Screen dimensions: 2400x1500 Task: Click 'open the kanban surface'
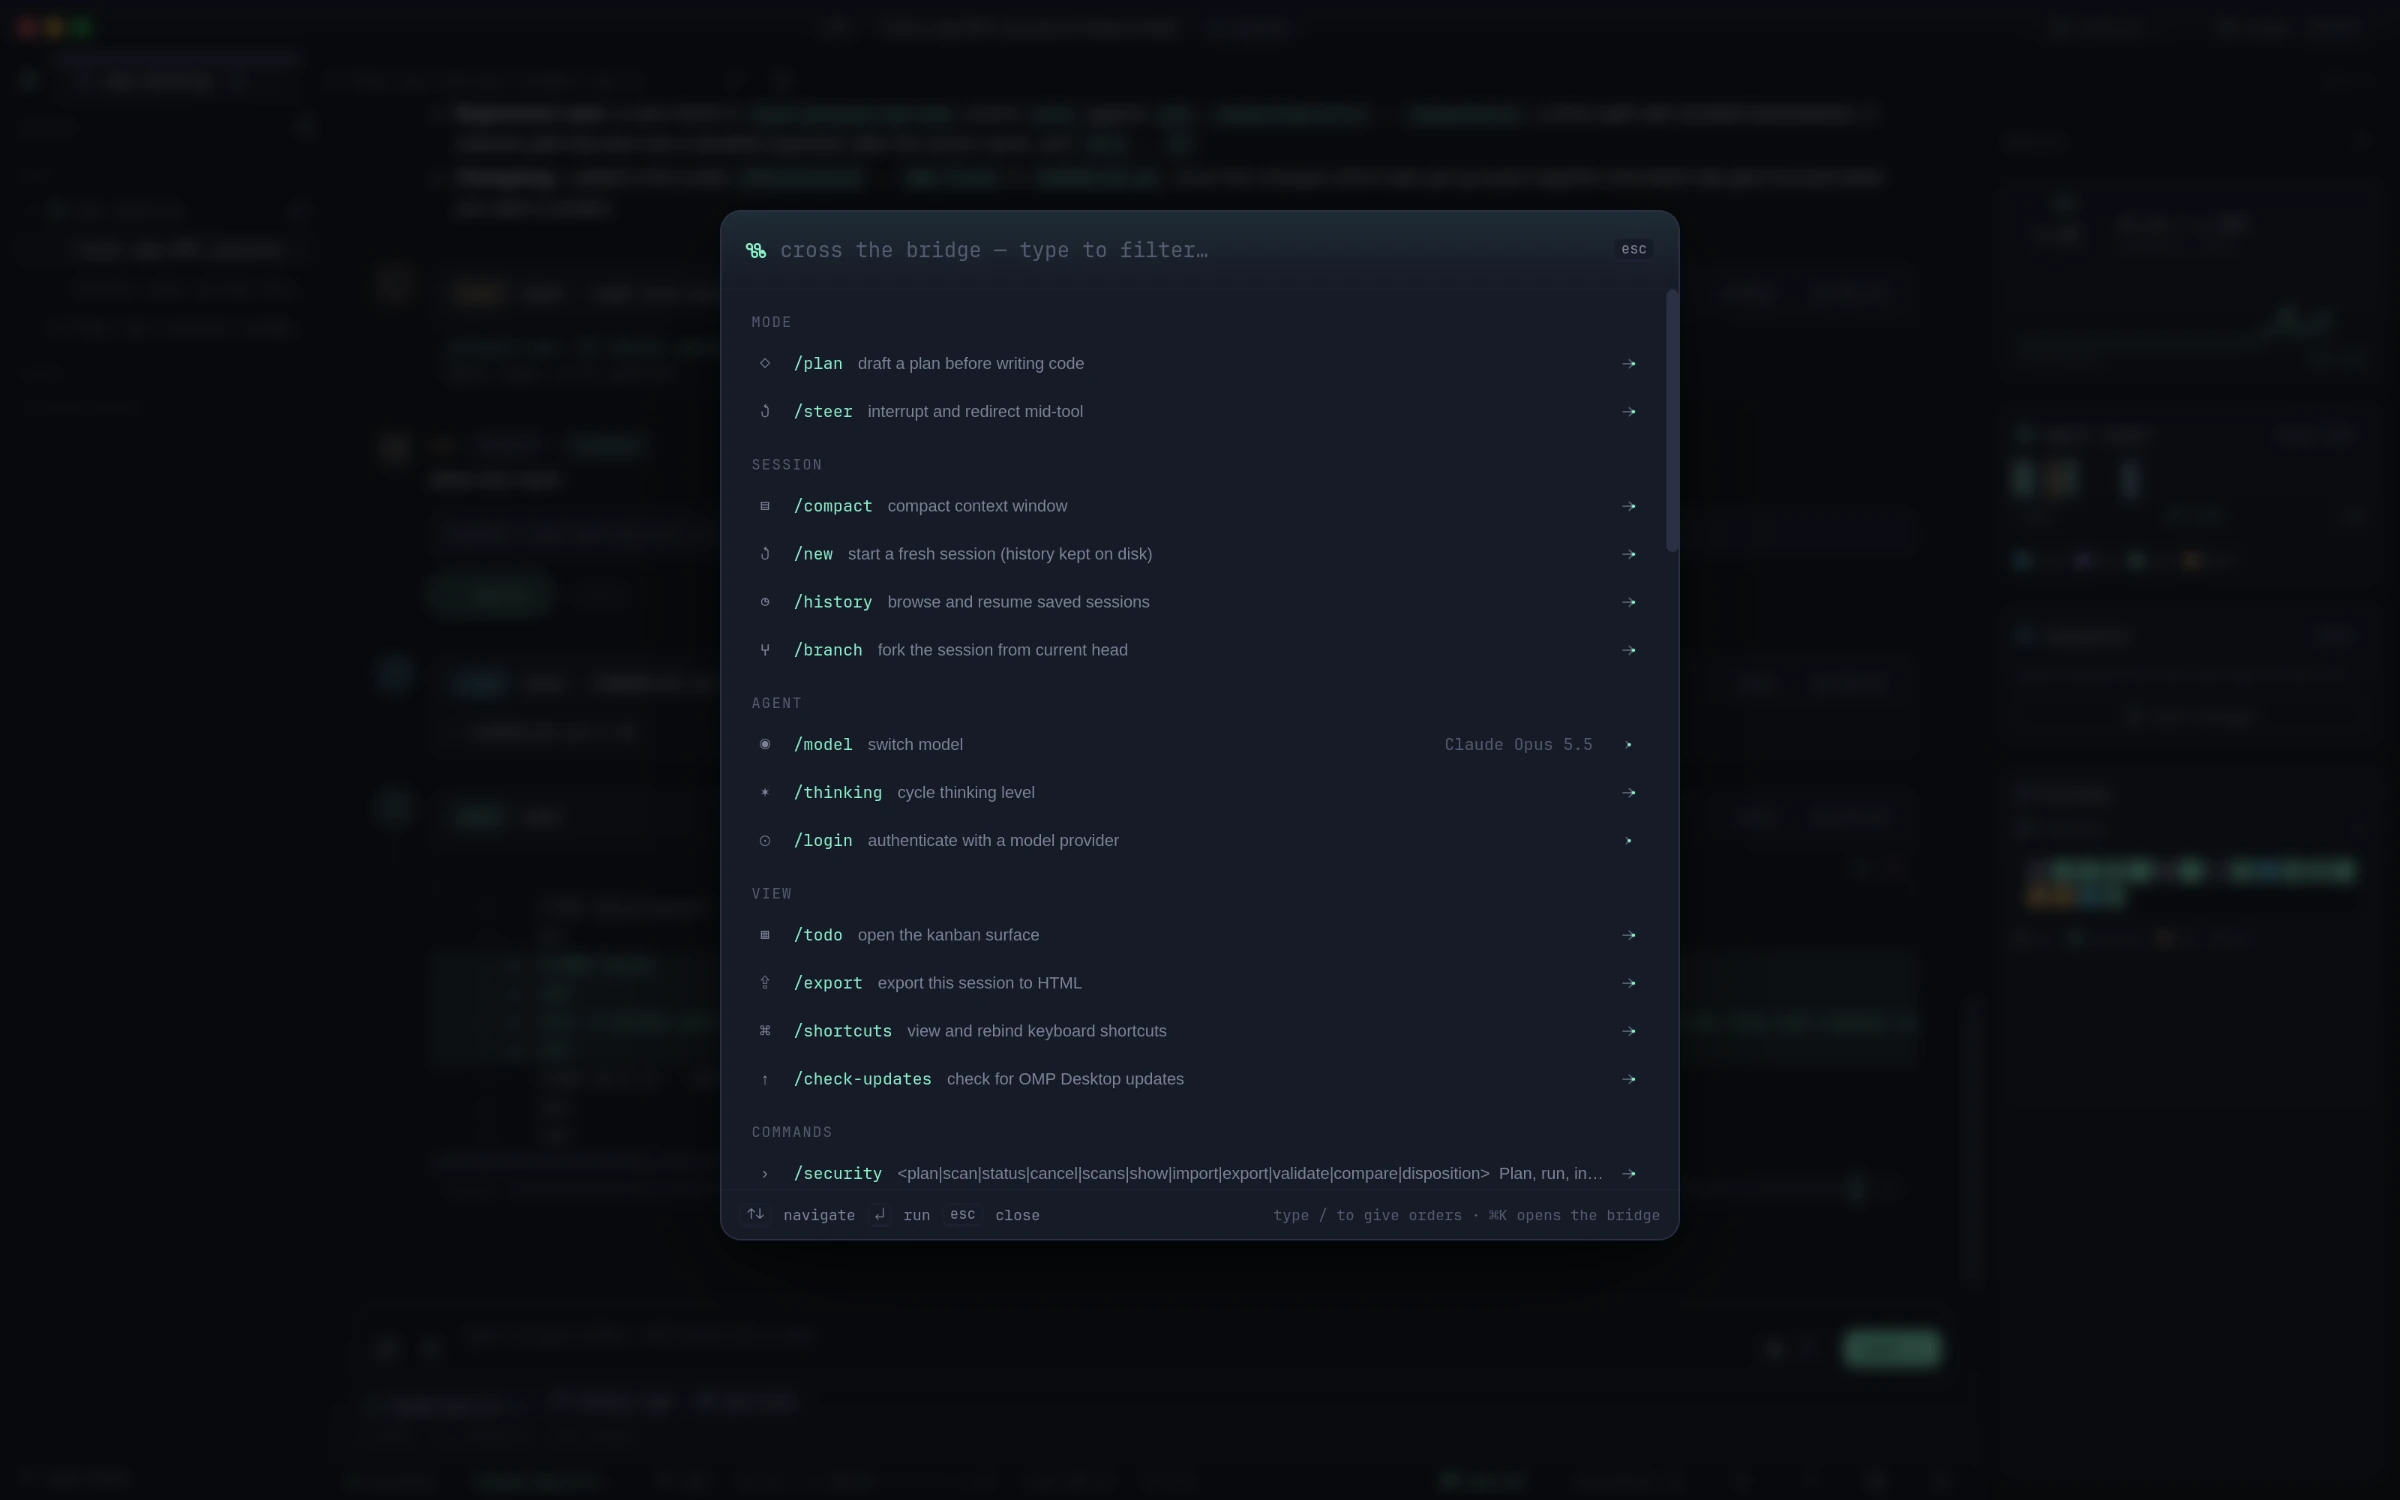pyautogui.click(x=948, y=935)
